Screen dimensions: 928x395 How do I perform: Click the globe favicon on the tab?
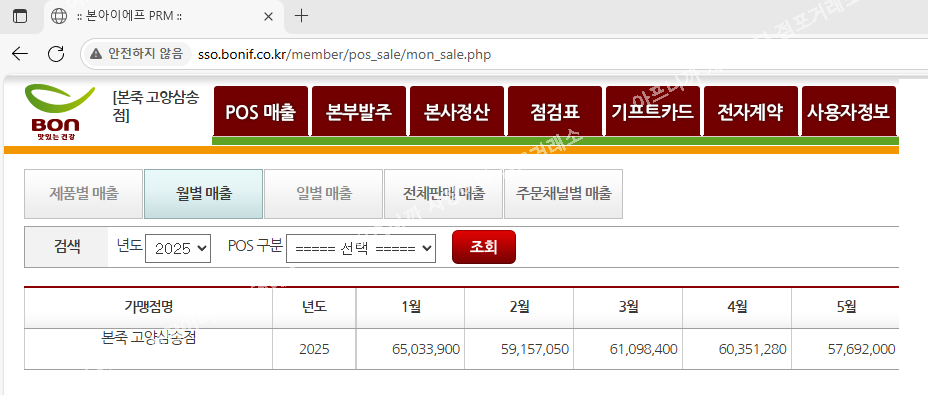(x=59, y=17)
